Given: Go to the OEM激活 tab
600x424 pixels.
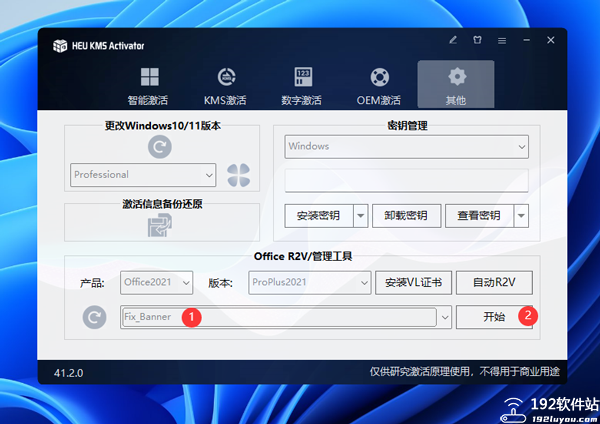Looking at the screenshot, I should pos(378,86).
